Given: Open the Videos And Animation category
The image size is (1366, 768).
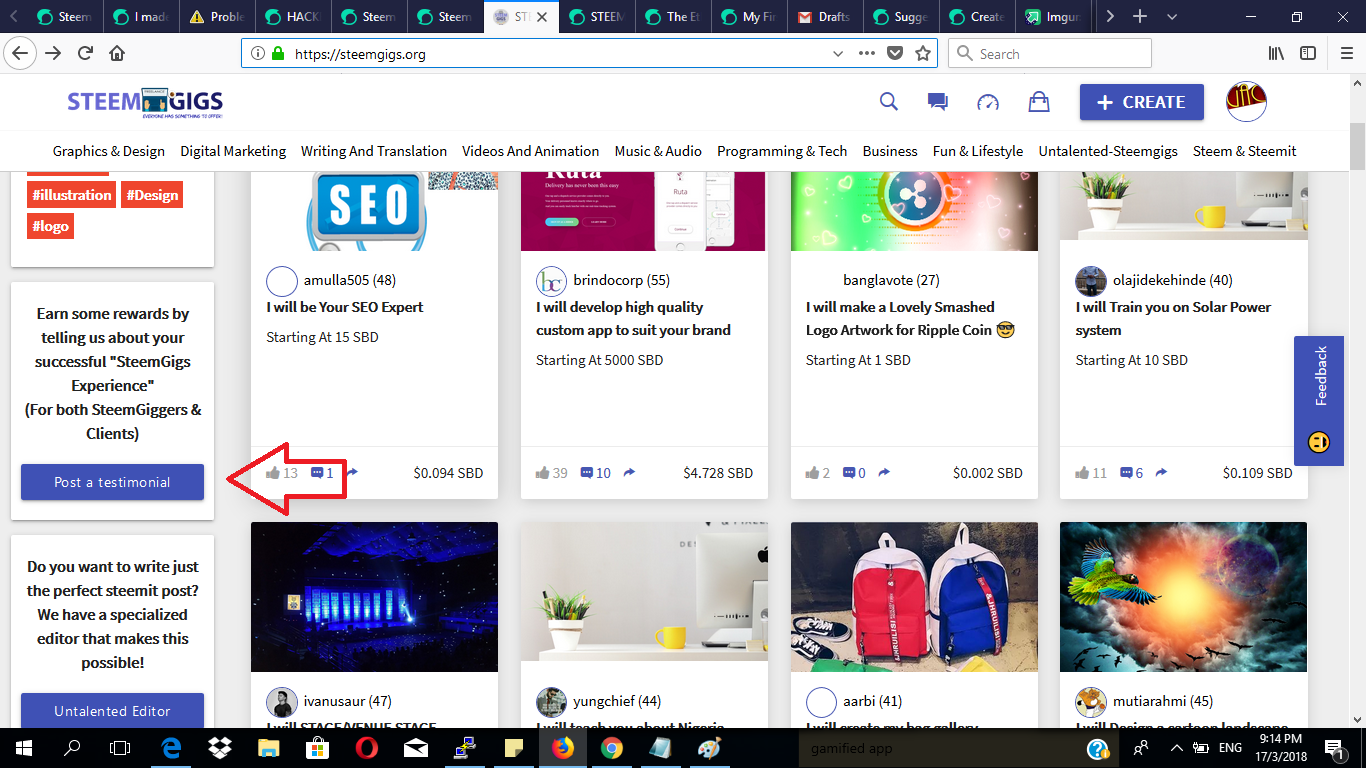Looking at the screenshot, I should 530,151.
